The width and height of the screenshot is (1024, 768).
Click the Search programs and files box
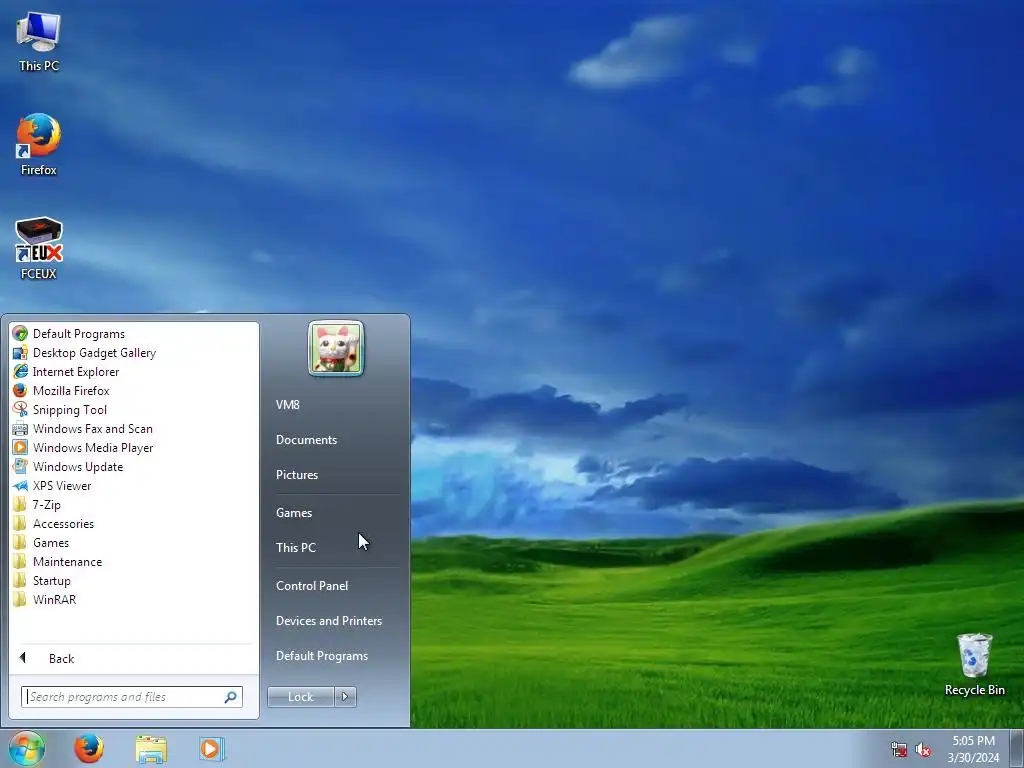point(131,697)
